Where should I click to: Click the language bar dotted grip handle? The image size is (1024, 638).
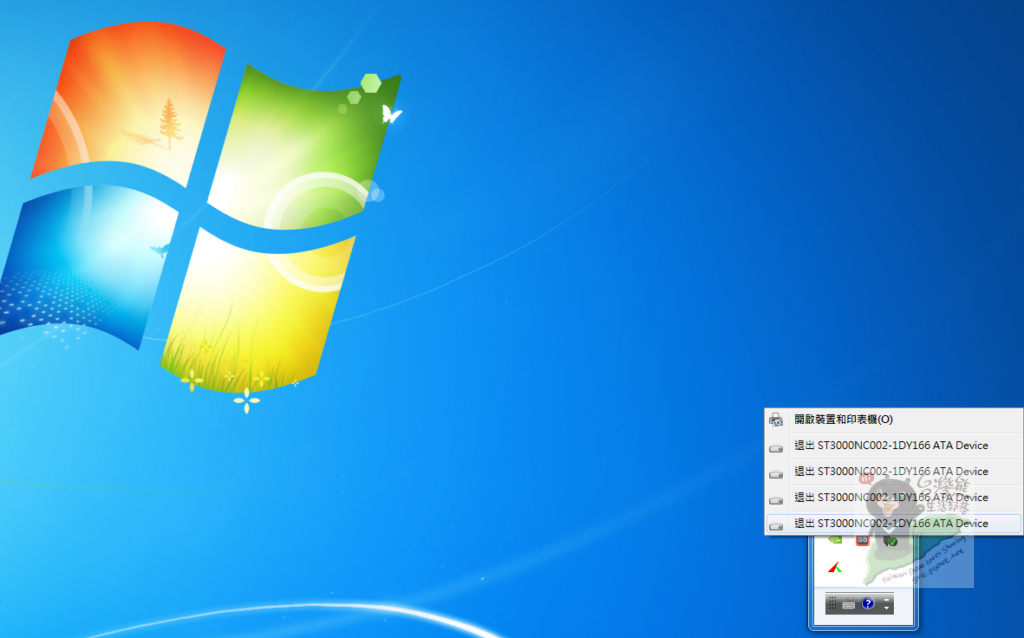point(832,604)
